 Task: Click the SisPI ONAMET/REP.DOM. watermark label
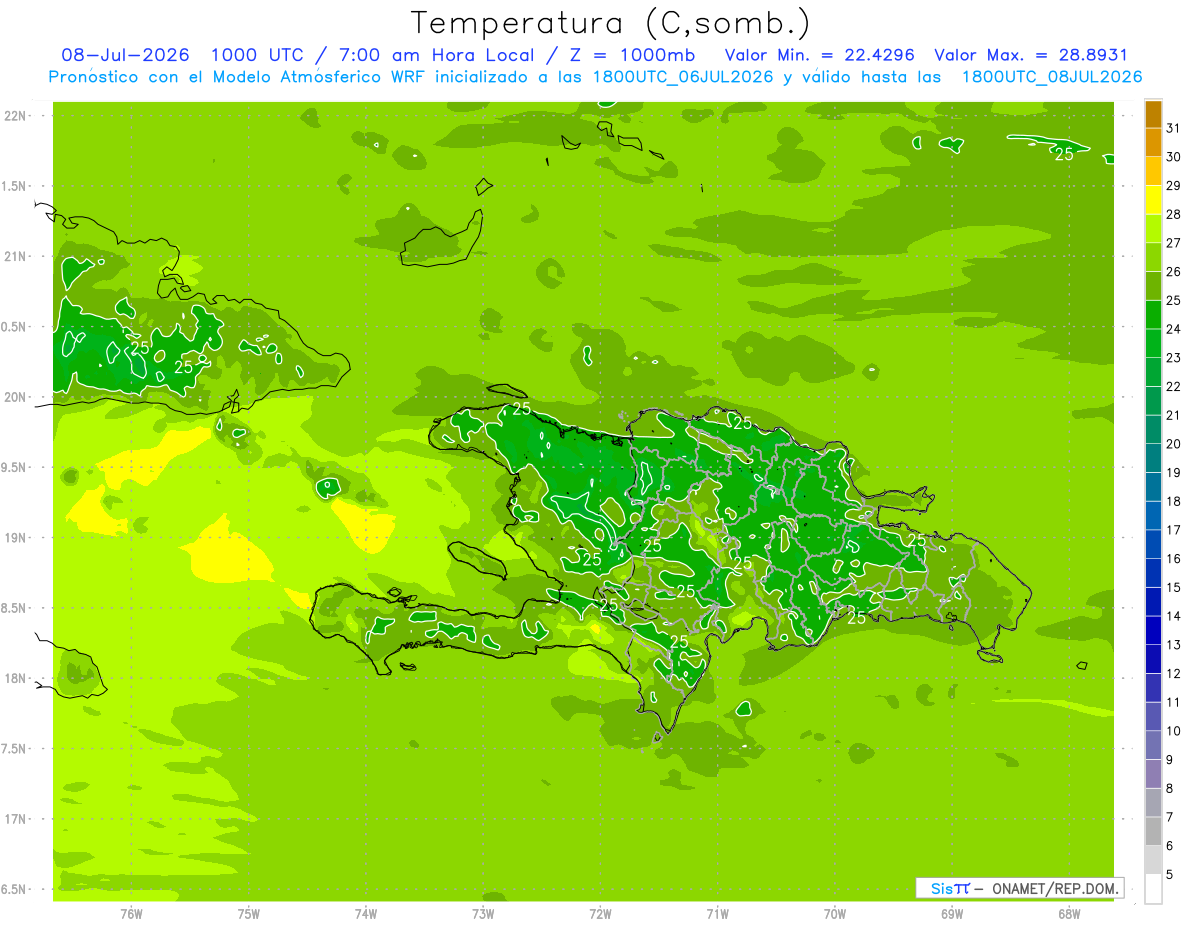(x=1019, y=888)
